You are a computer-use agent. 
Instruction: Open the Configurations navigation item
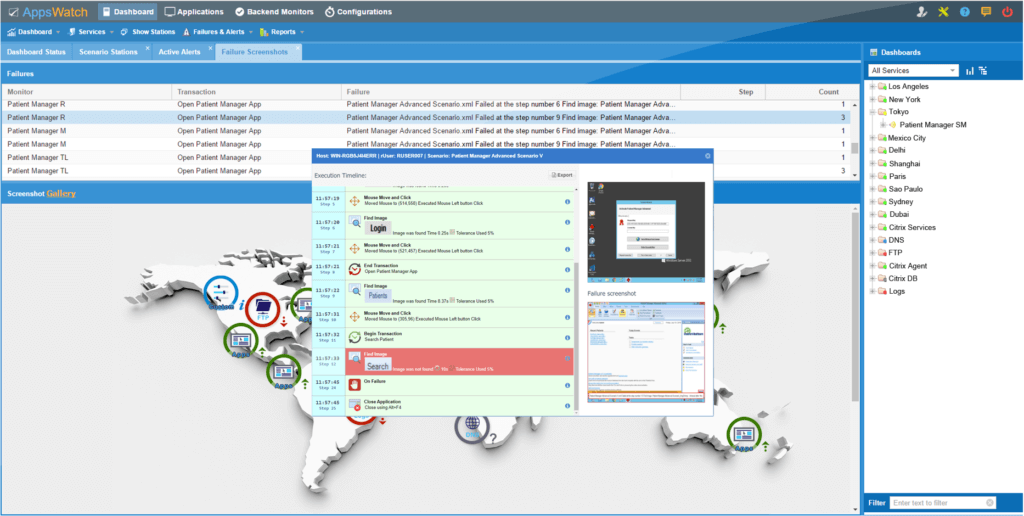[359, 12]
